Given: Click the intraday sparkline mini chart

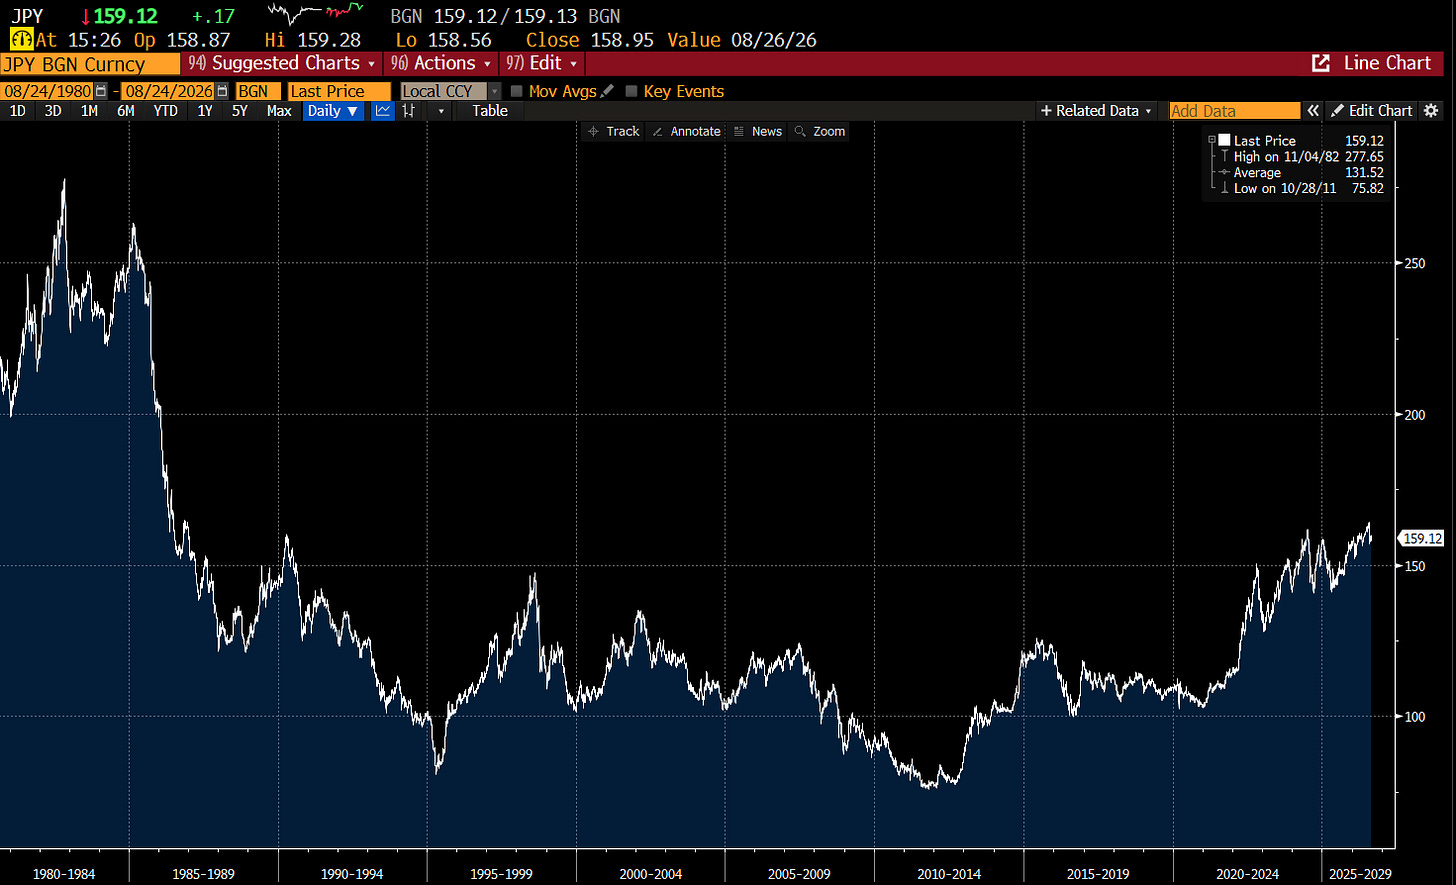Looking at the screenshot, I should pyautogui.click(x=316, y=15).
